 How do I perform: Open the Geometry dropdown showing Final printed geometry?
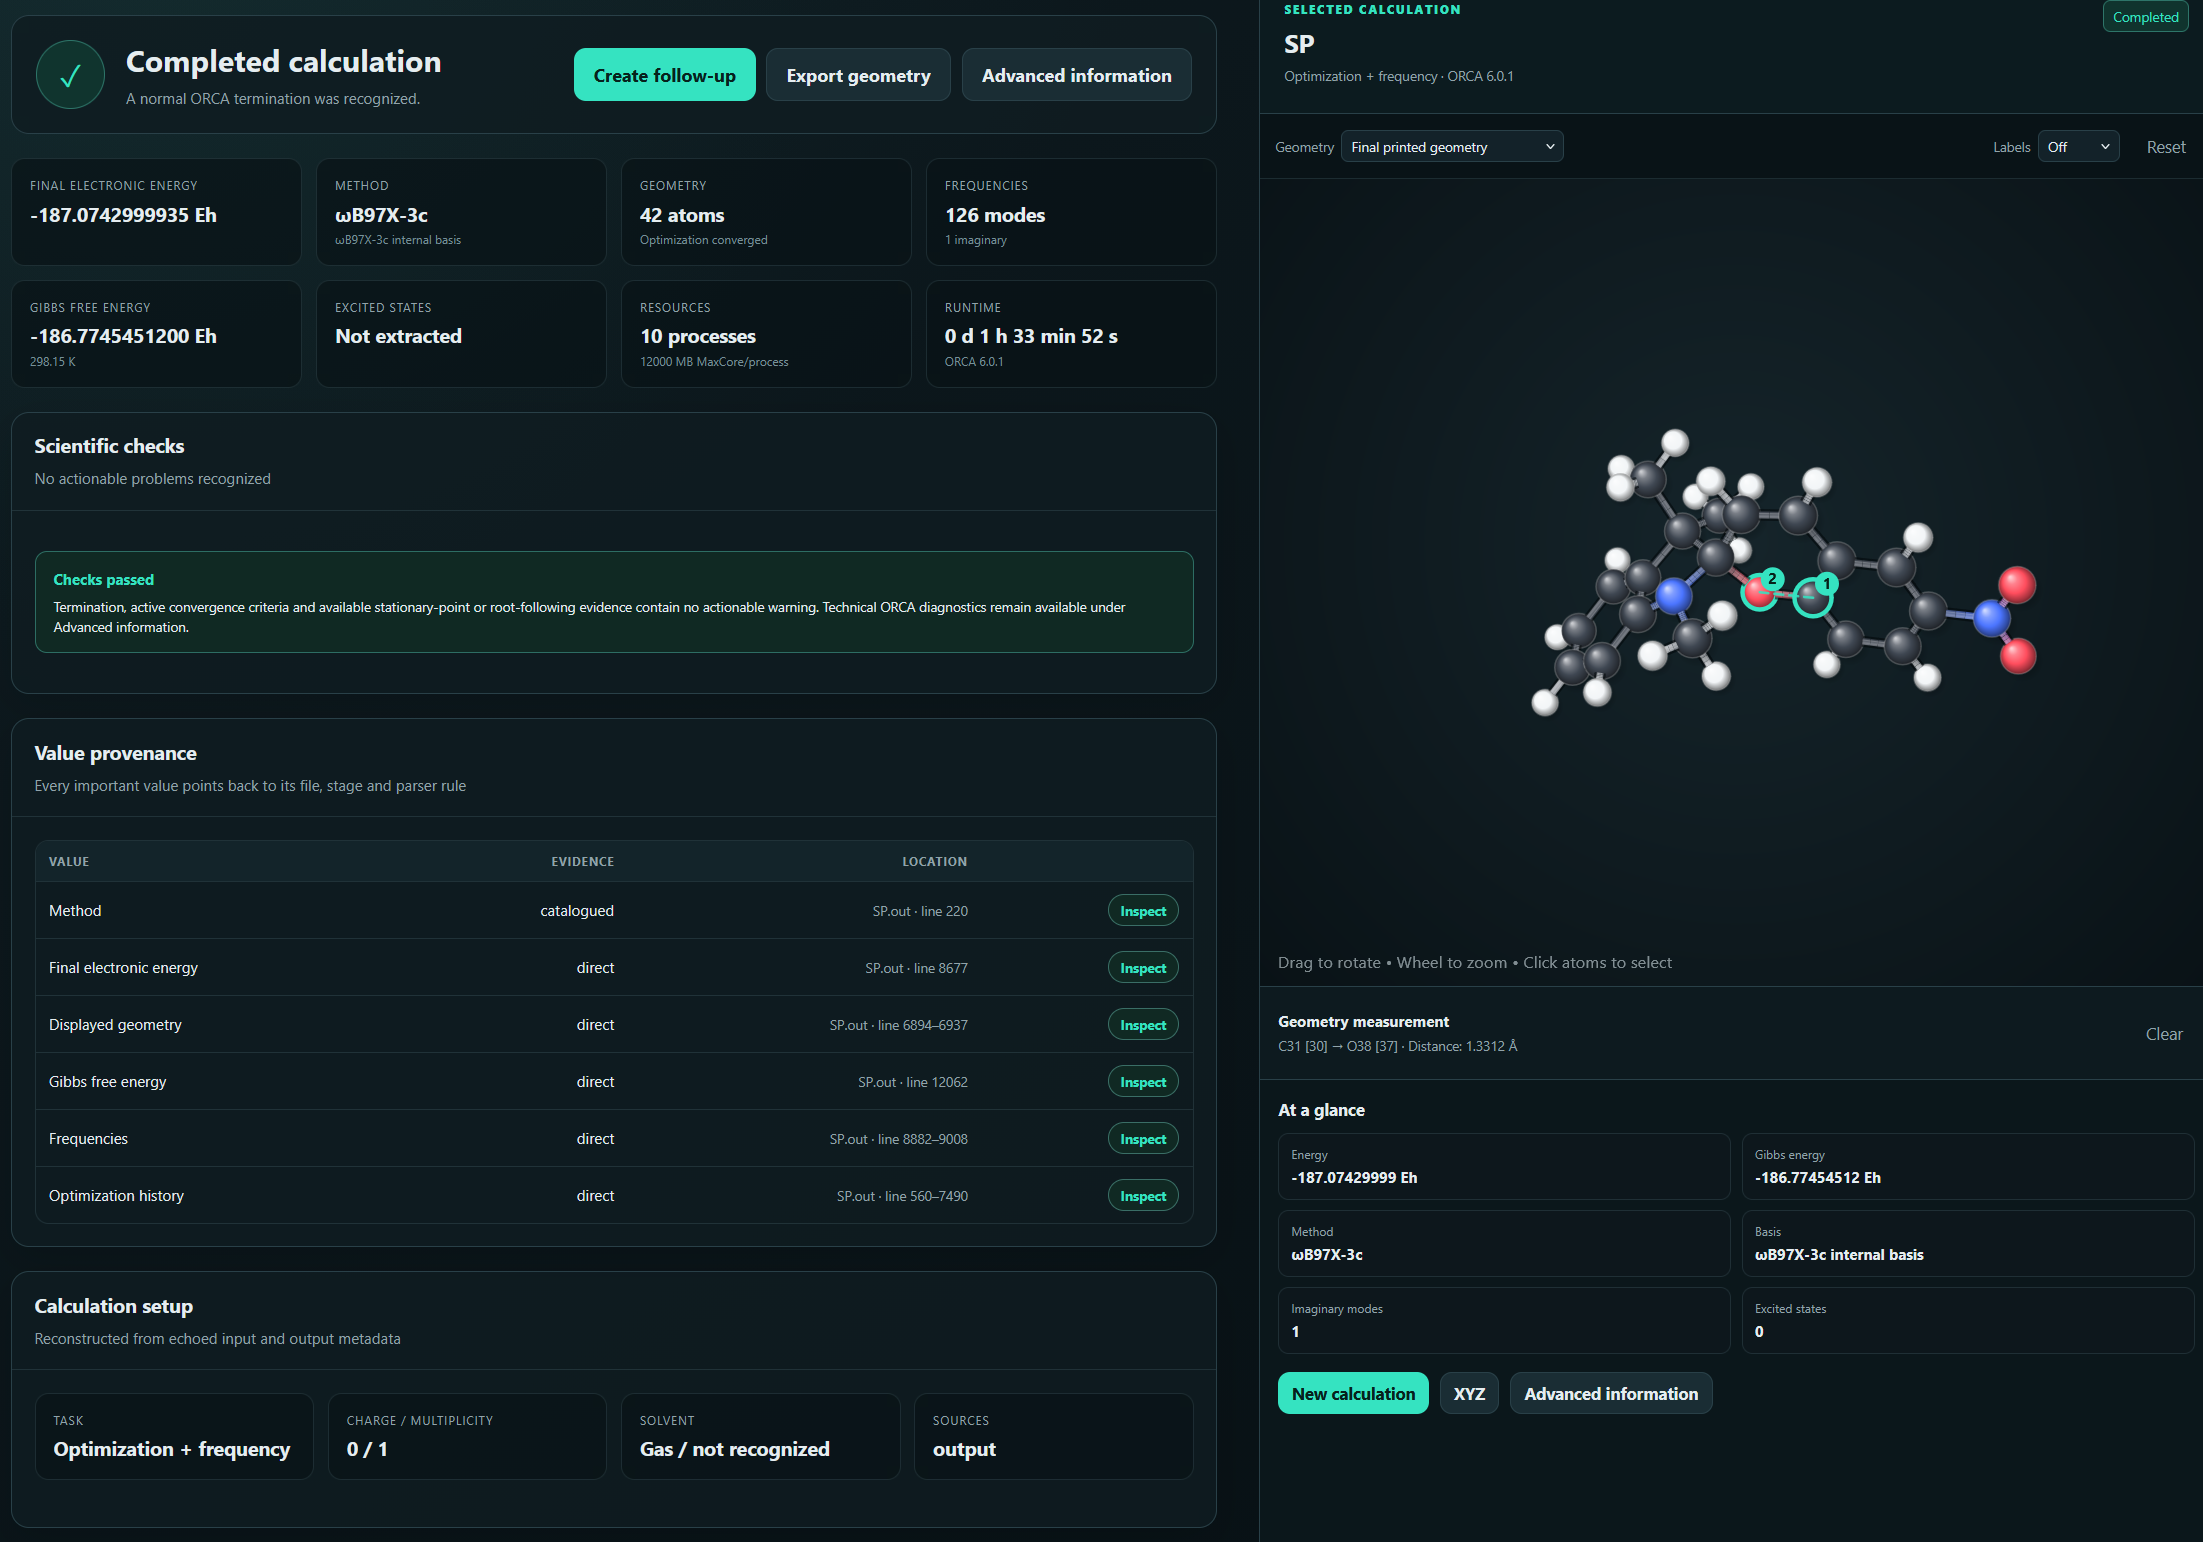pyautogui.click(x=1452, y=147)
